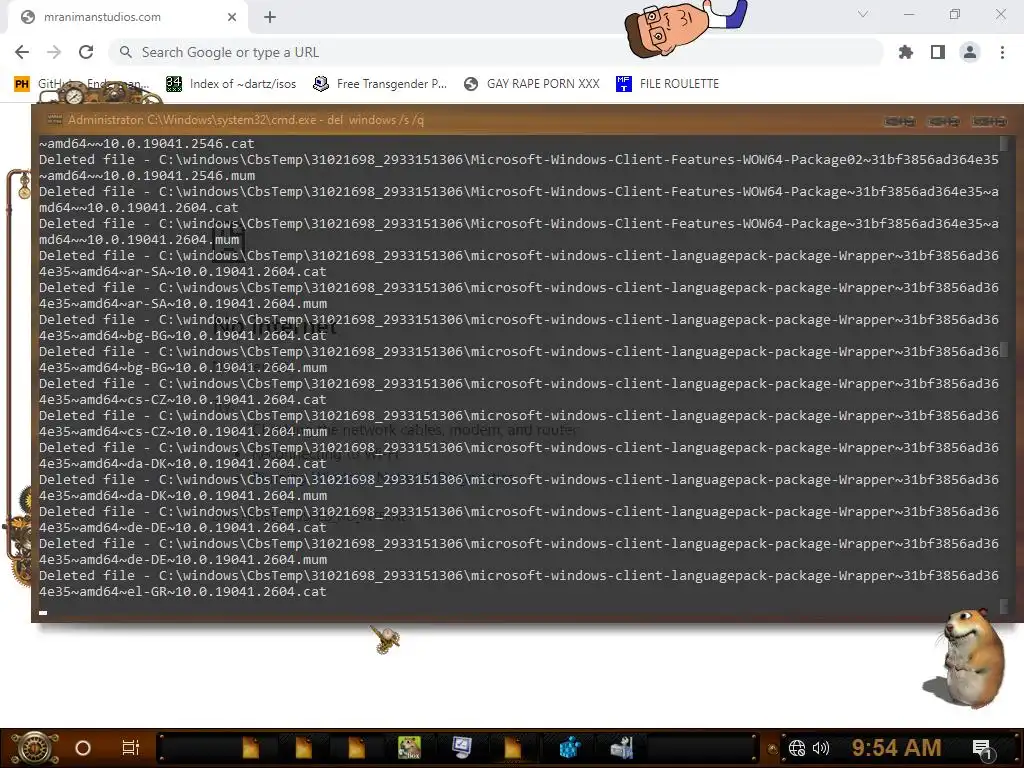This screenshot has height=768, width=1024.
Task: Open the volume speaker tray icon
Action: [821, 748]
